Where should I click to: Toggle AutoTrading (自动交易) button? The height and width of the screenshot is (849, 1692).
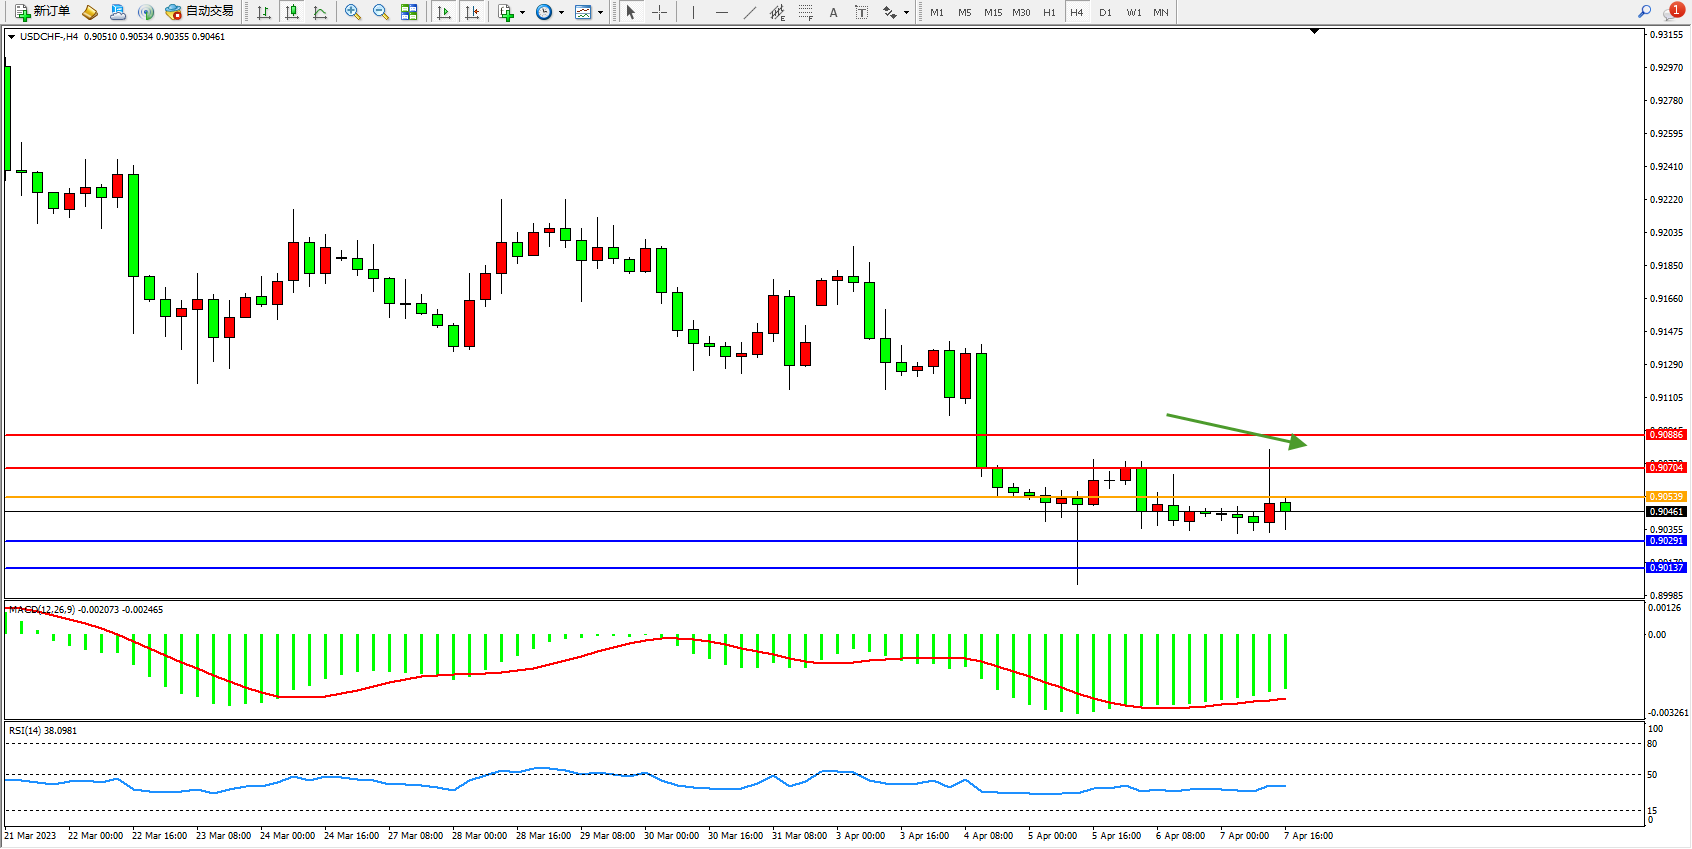tap(199, 12)
